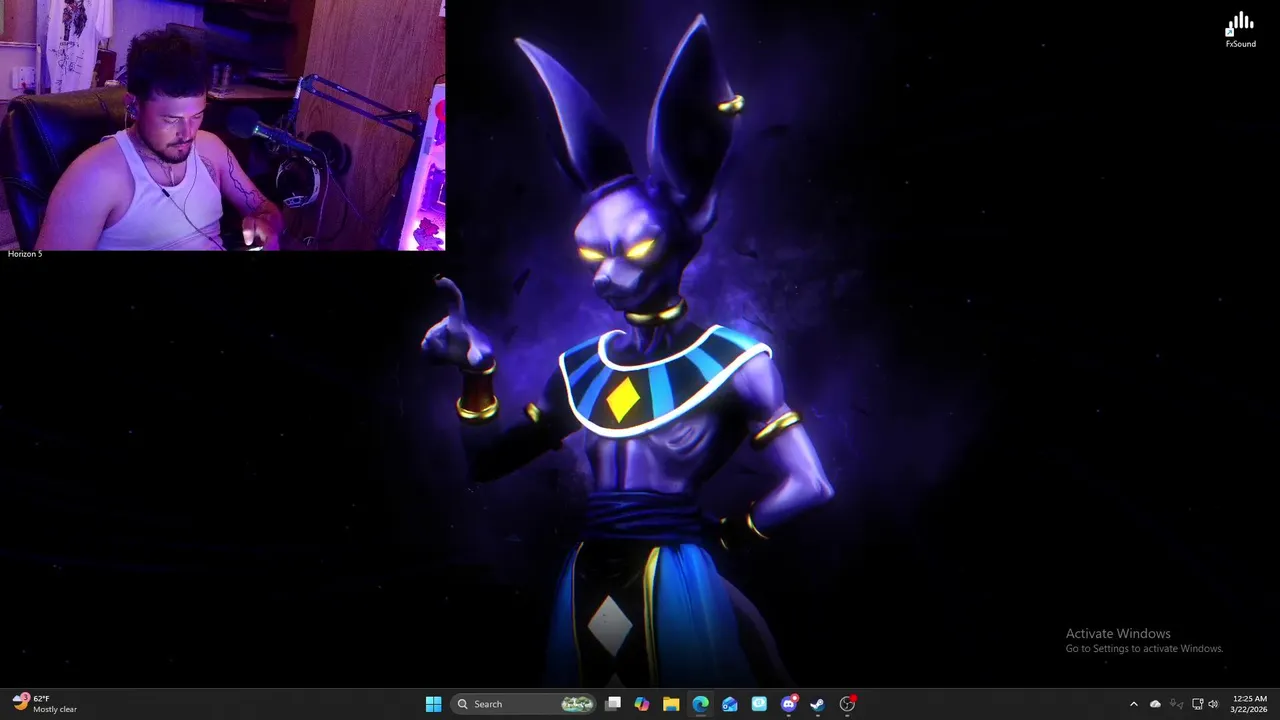Click the taskbar Search box
This screenshot has height=720, width=1280.
(523, 704)
